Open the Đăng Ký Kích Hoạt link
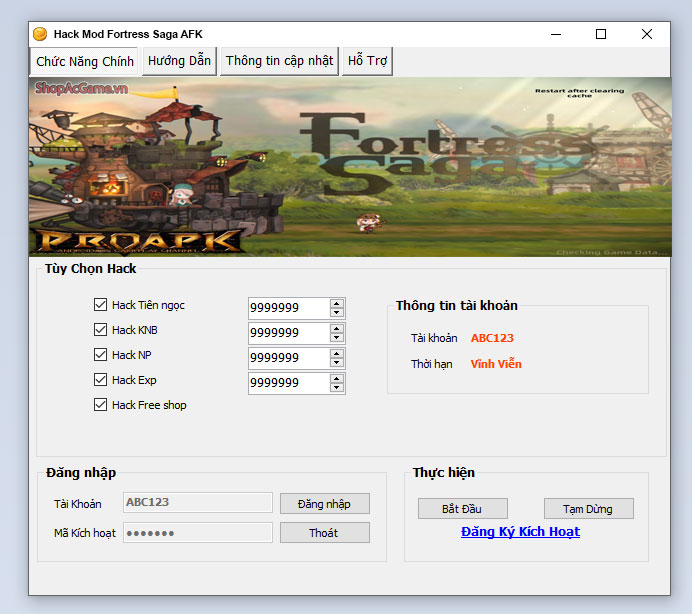Screen dimensions: 693x616 click(x=520, y=532)
